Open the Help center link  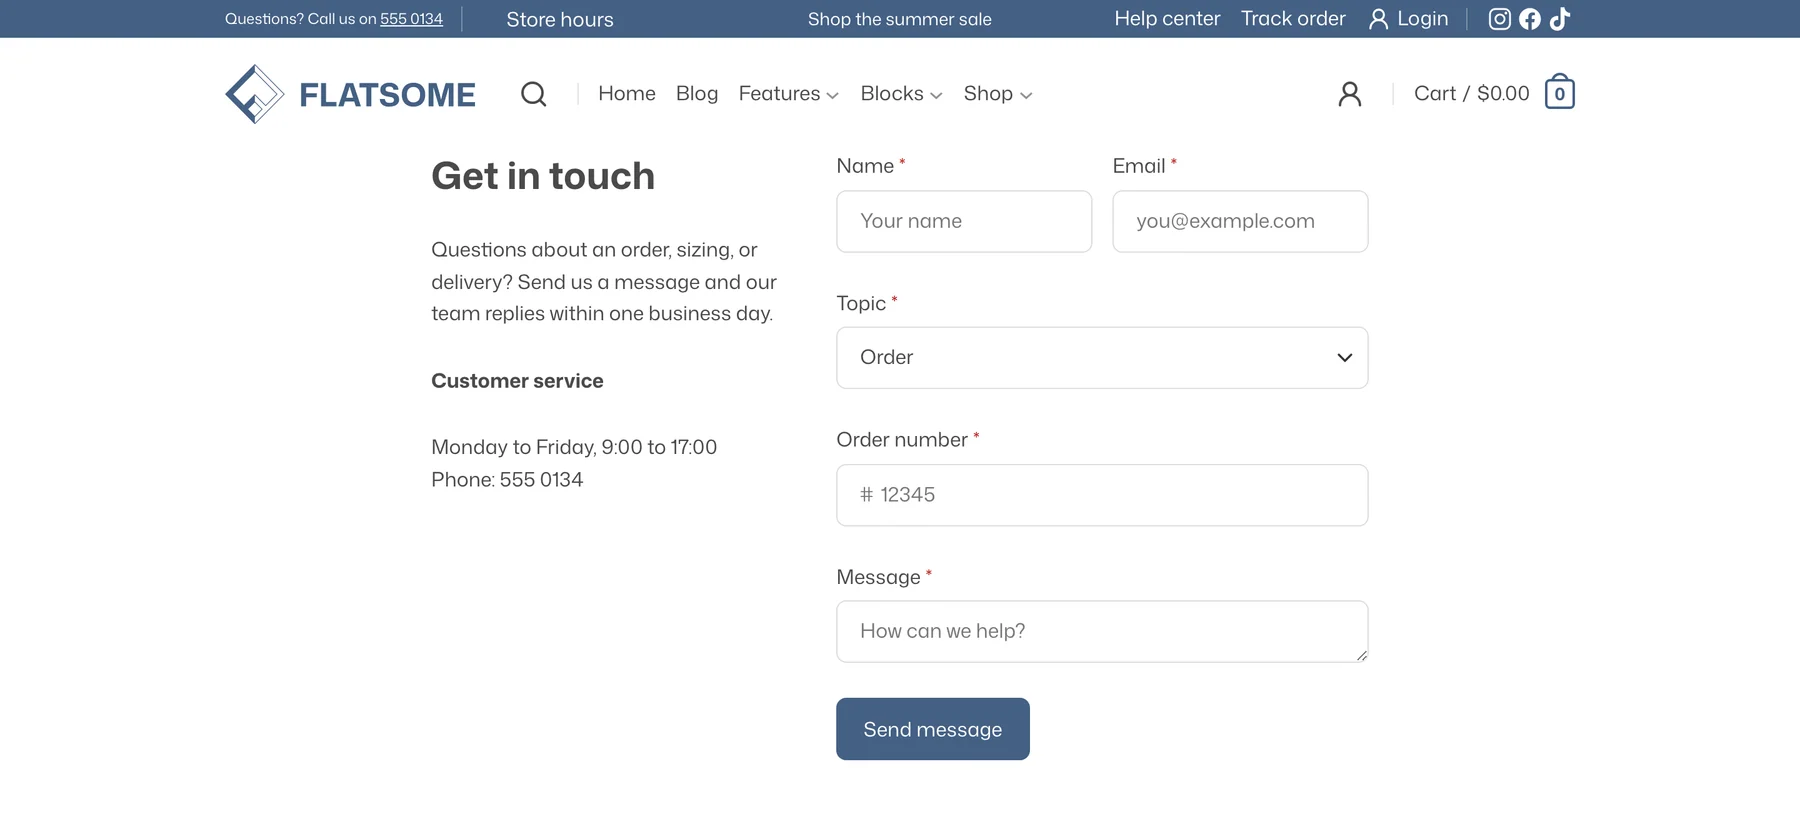coord(1167,19)
